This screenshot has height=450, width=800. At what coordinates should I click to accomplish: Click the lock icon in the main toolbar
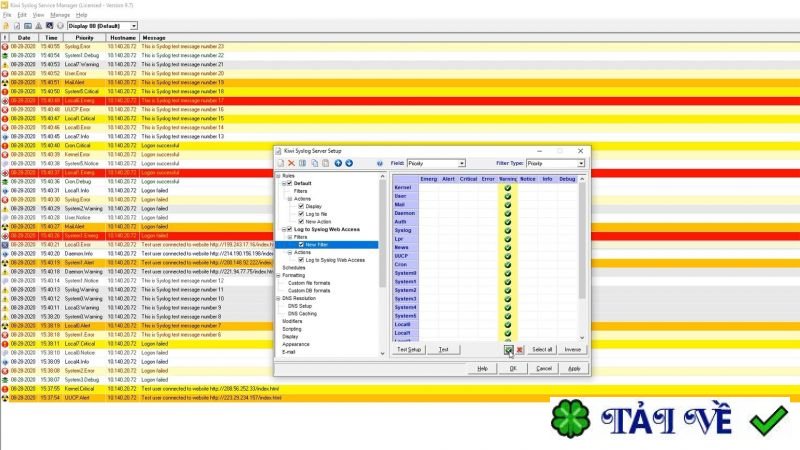click(6, 26)
